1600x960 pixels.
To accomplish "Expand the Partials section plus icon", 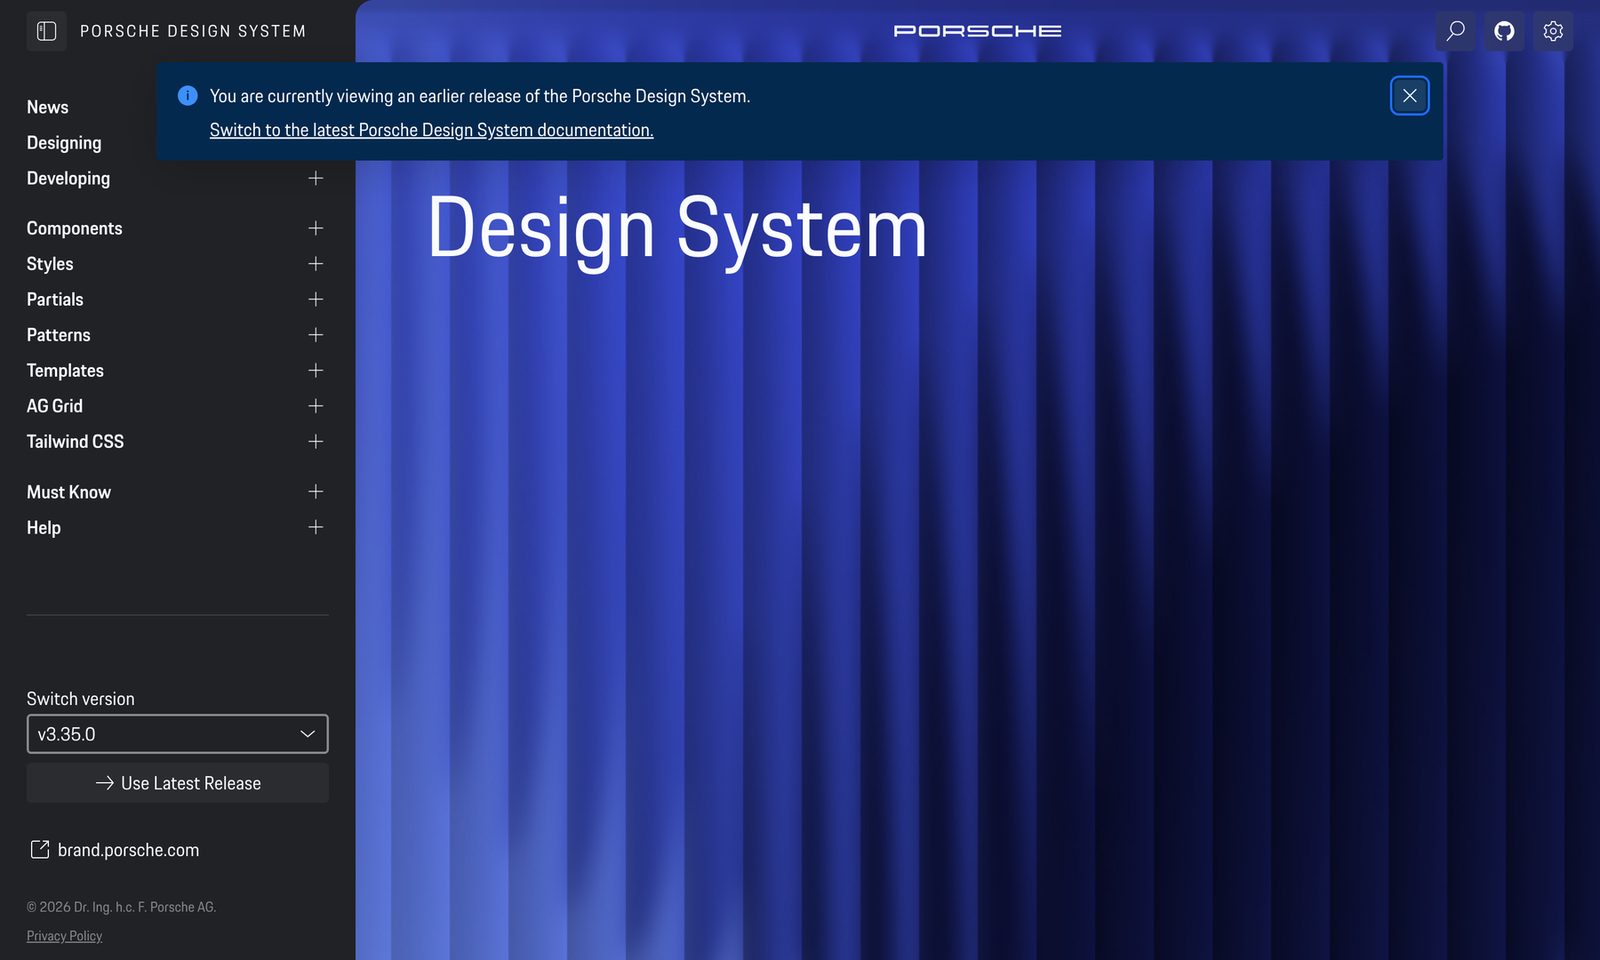I will click(x=316, y=299).
